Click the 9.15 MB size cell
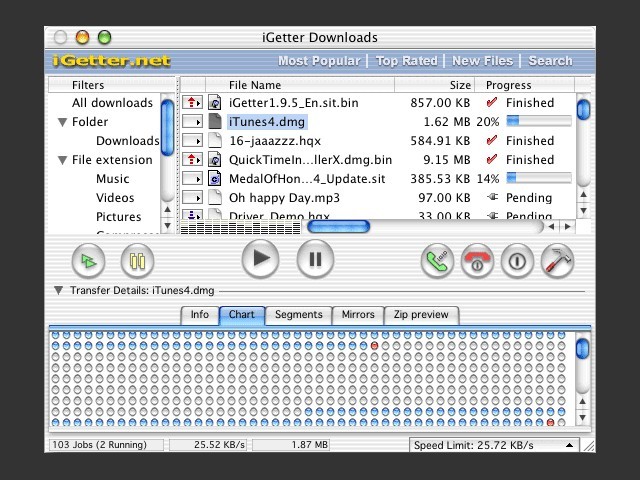The height and width of the screenshot is (480, 640). tap(447, 160)
